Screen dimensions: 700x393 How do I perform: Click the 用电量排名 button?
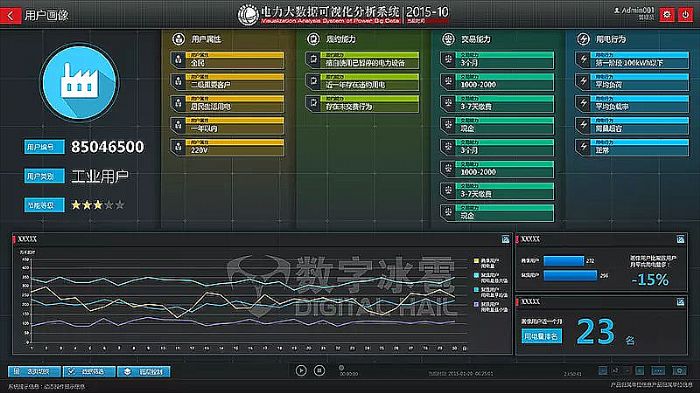(x=541, y=336)
